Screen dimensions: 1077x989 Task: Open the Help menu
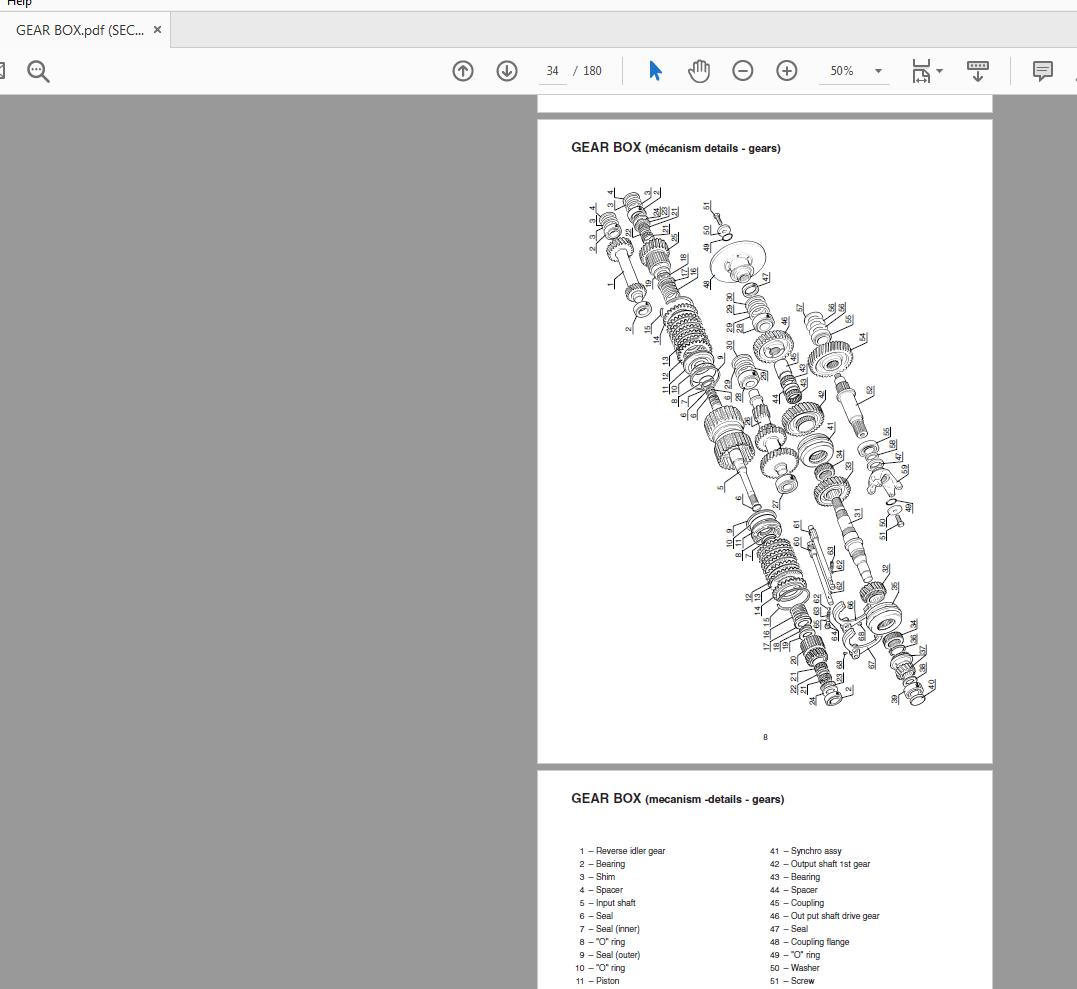pyautogui.click(x=19, y=3)
